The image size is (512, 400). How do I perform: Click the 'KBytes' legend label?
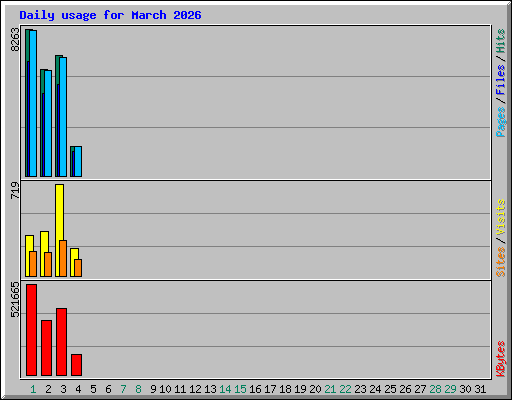[x=501, y=359]
